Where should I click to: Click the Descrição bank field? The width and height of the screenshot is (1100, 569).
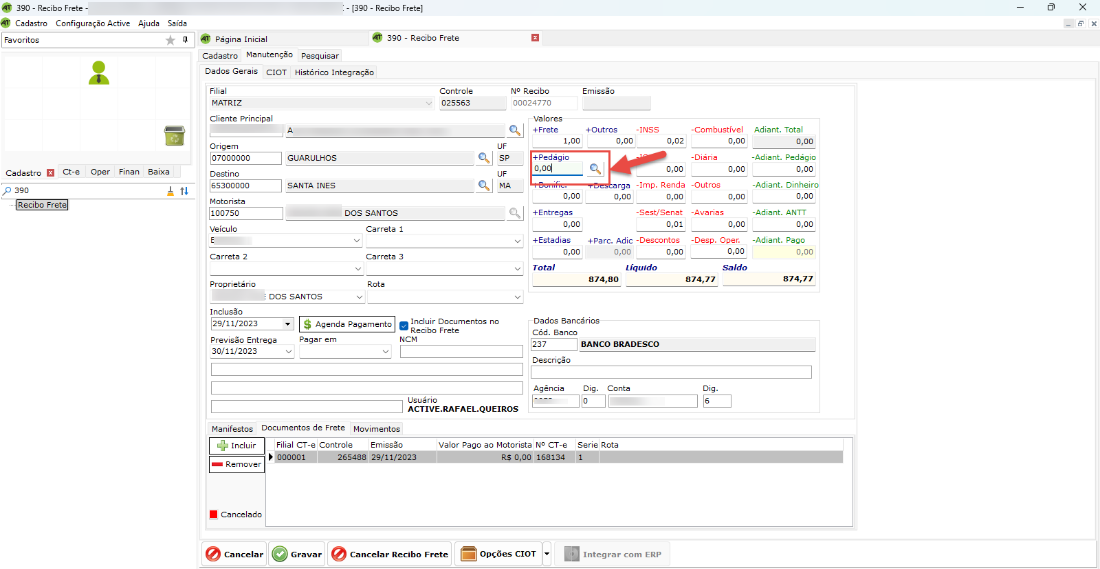click(672, 372)
